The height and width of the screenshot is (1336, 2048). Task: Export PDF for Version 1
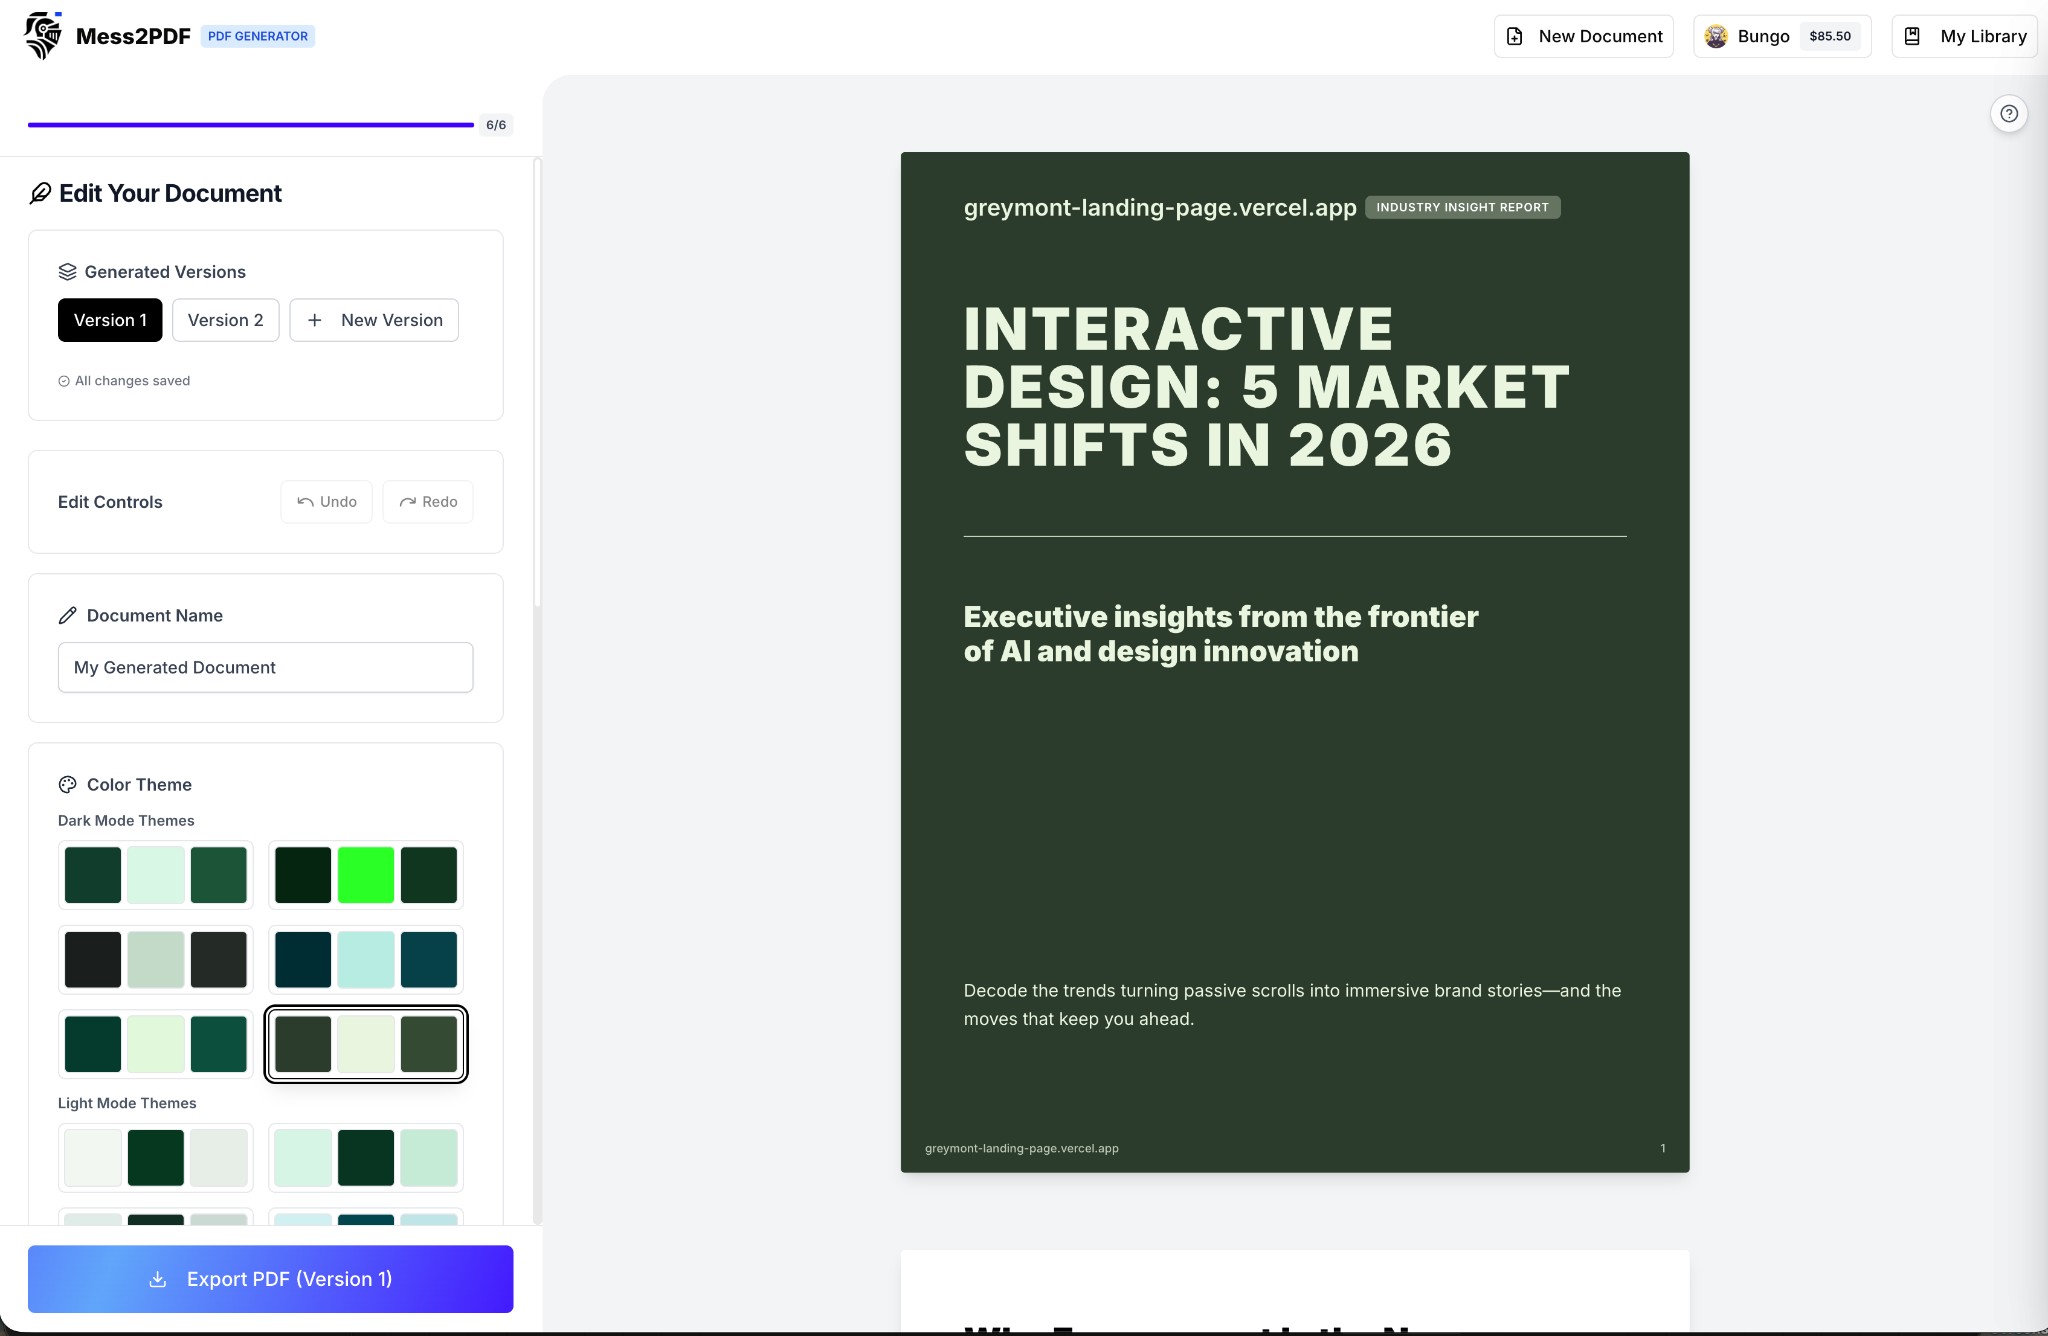[270, 1279]
